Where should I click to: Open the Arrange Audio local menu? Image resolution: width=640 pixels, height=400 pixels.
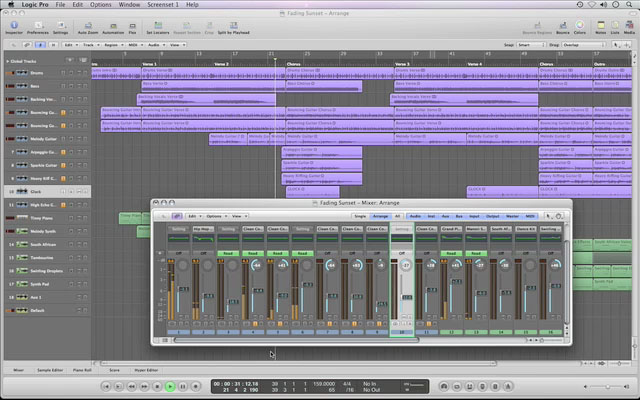(x=156, y=45)
